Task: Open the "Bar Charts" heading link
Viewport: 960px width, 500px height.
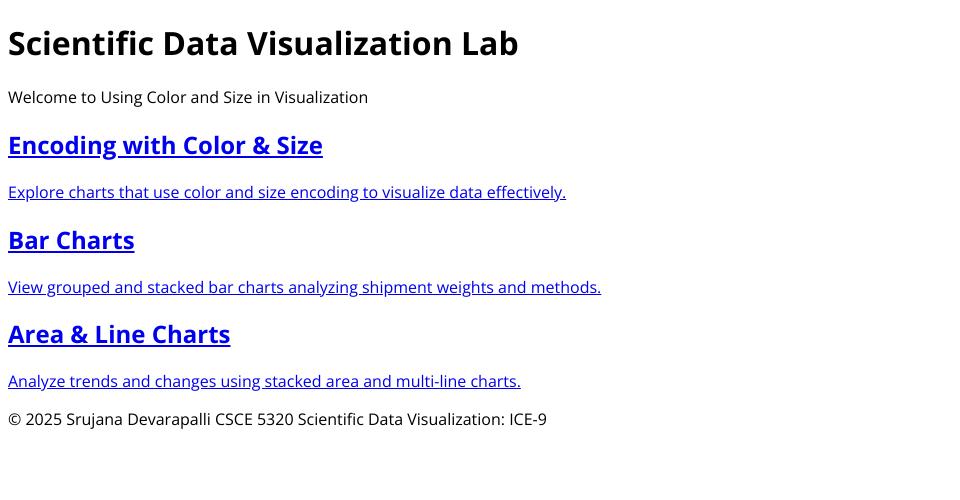Action: pos(71,241)
